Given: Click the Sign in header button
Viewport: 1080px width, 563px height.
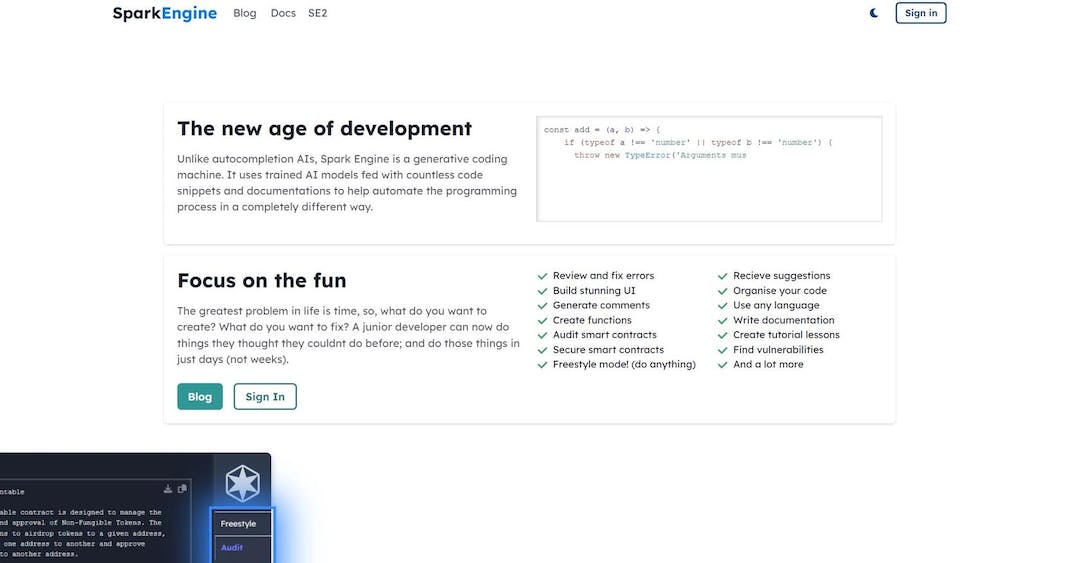Looking at the screenshot, I should pos(921,13).
